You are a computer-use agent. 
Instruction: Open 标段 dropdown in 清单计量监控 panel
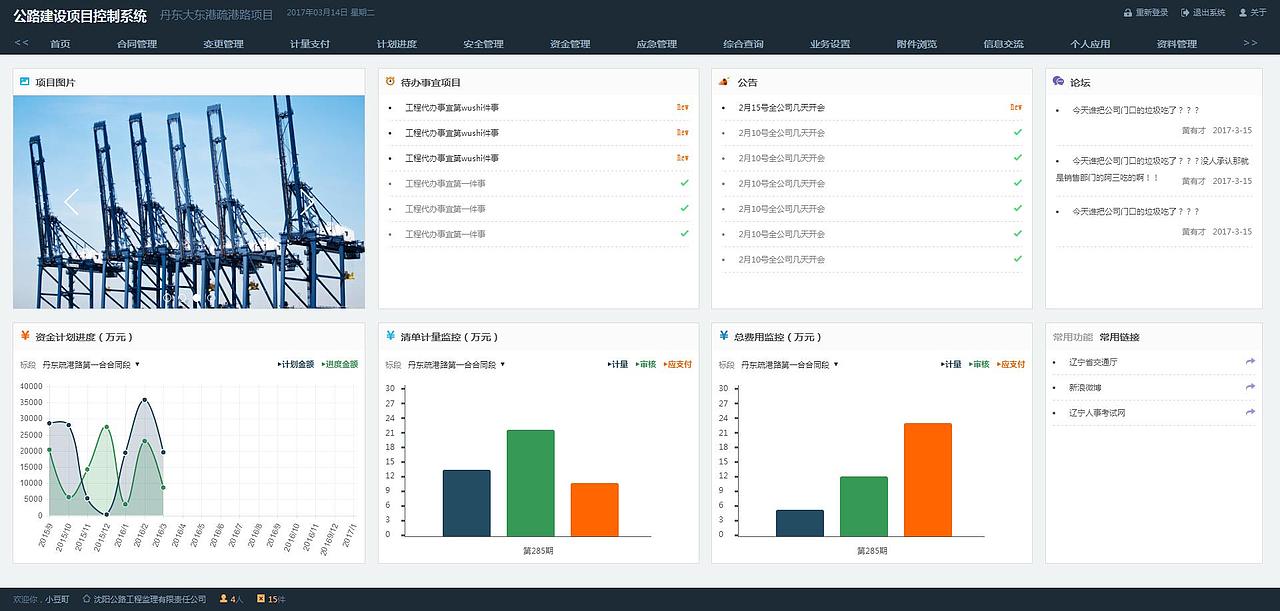(456, 365)
